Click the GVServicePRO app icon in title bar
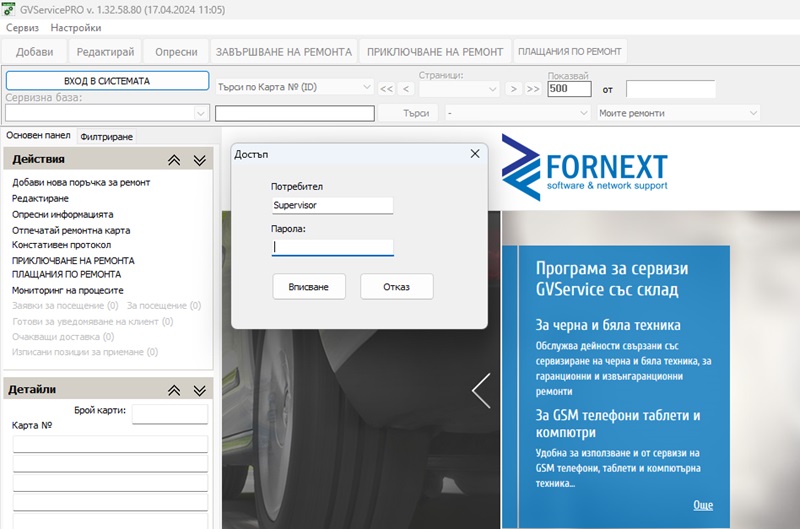 coord(8,9)
